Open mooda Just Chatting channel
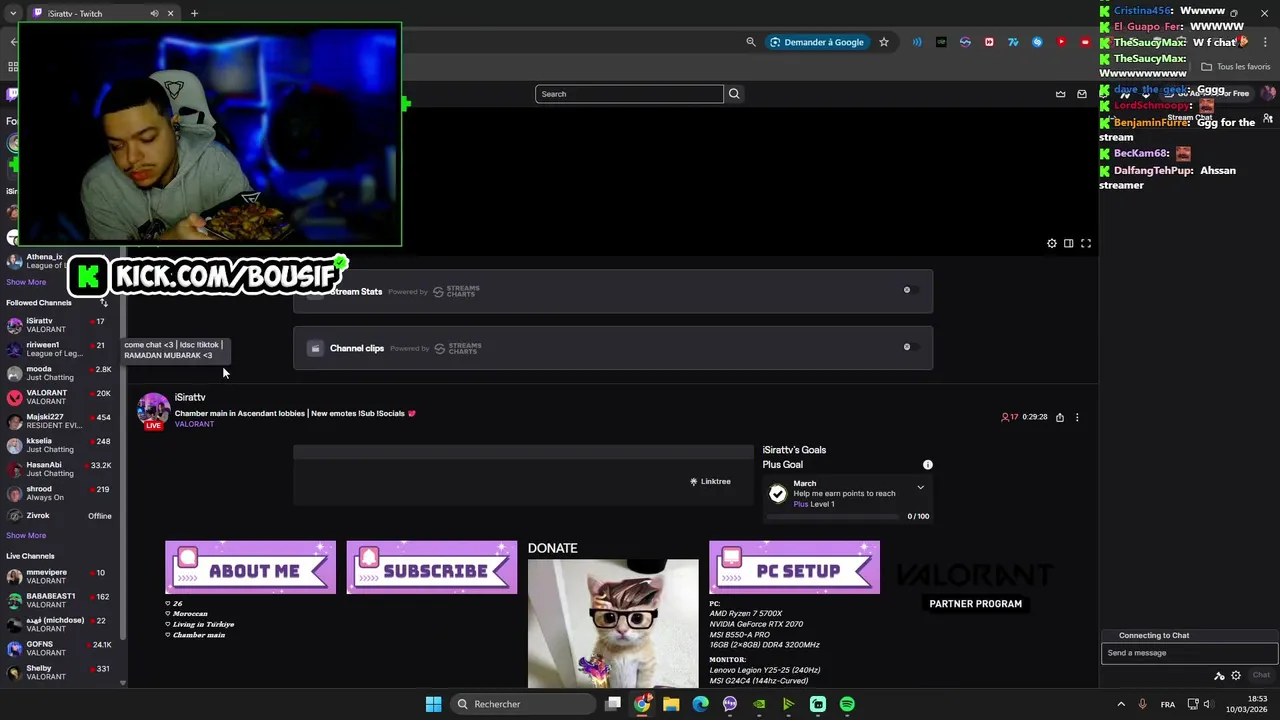The height and width of the screenshot is (720, 1280). [60, 373]
